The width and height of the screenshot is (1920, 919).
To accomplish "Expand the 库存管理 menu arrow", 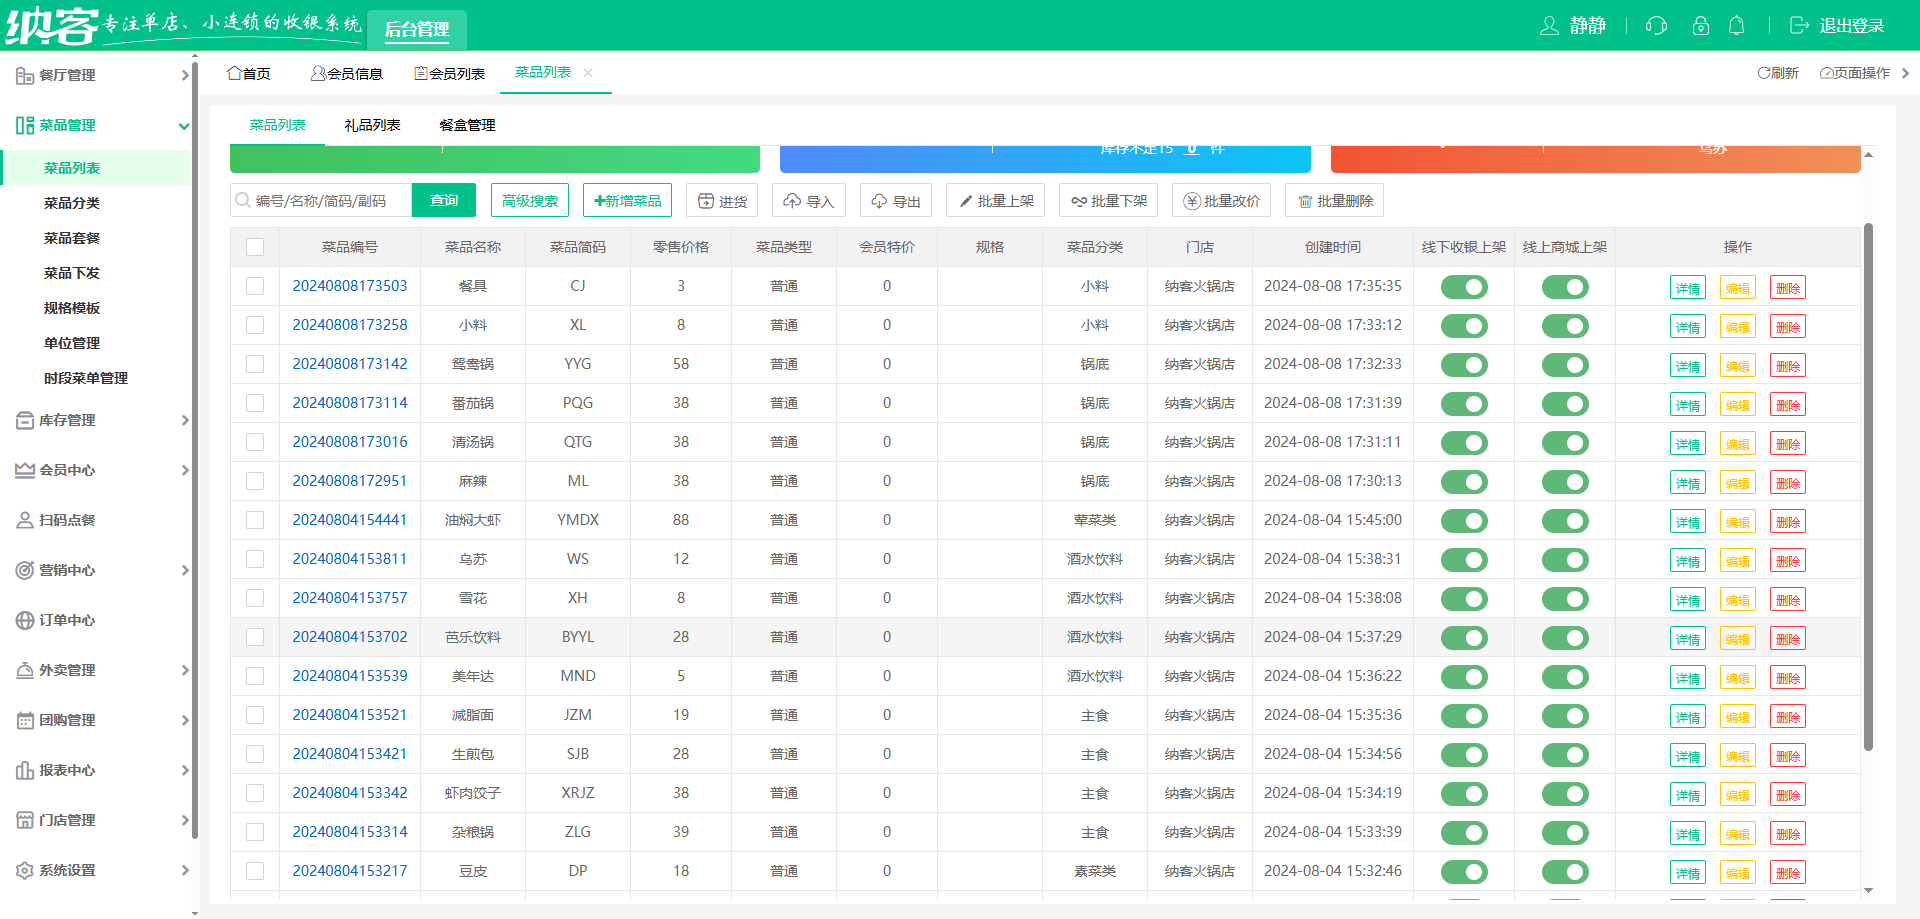I will (x=185, y=420).
